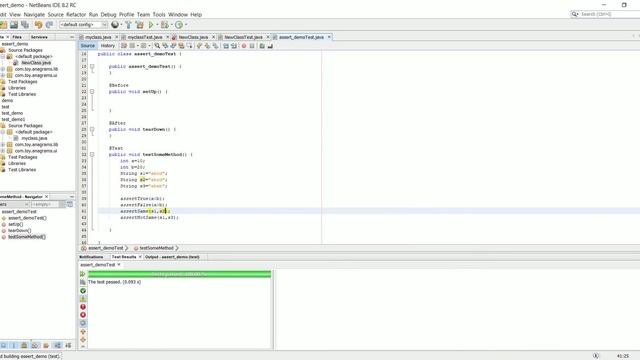Click the Uncomment icon ending the editor toolbar

coord(270,46)
